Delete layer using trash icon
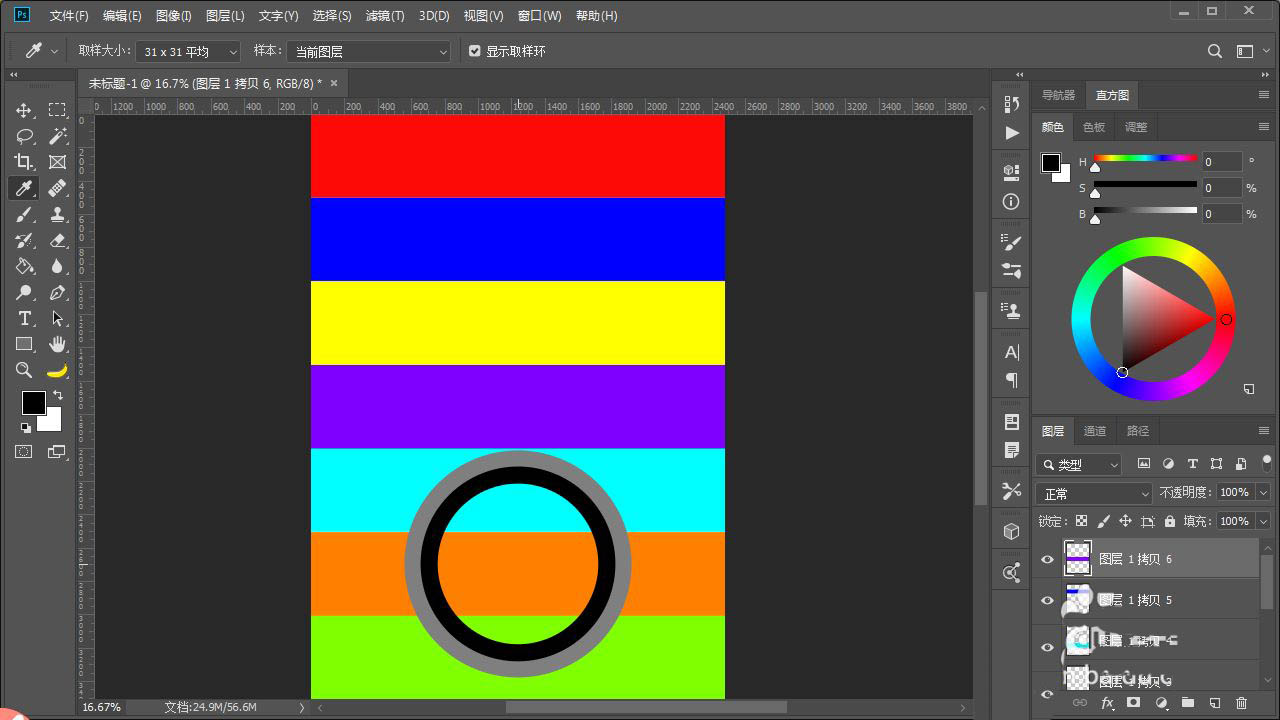This screenshot has width=1280, height=720. click(1242, 704)
